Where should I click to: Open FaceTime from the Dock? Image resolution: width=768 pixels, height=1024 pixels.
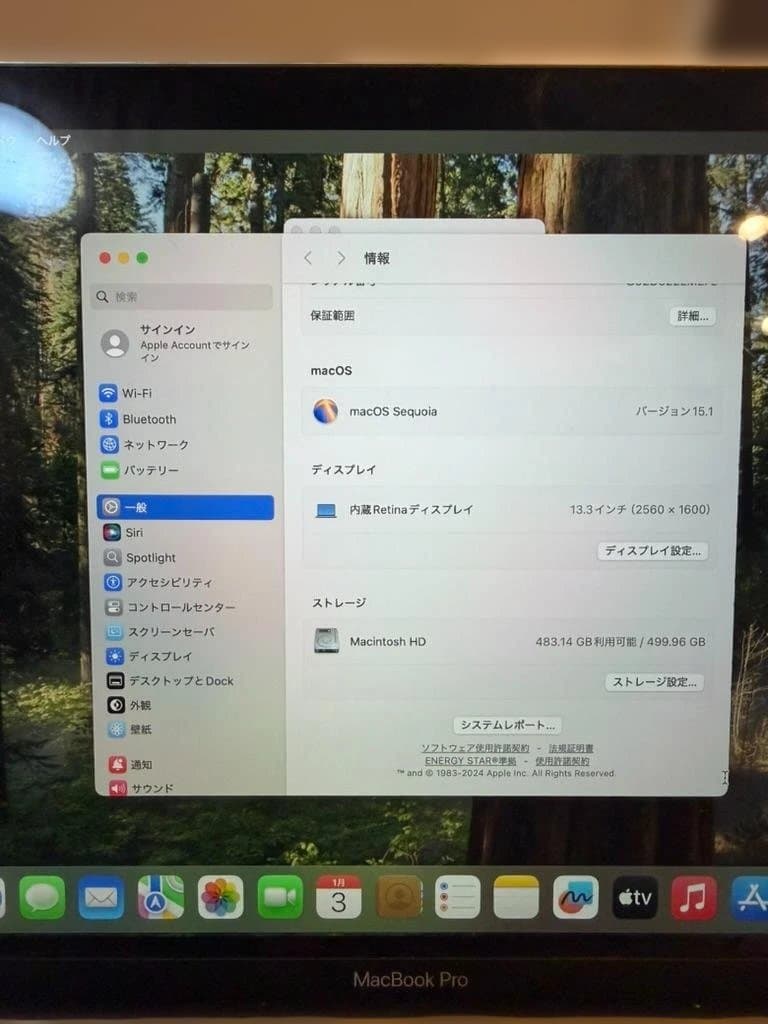[280, 897]
